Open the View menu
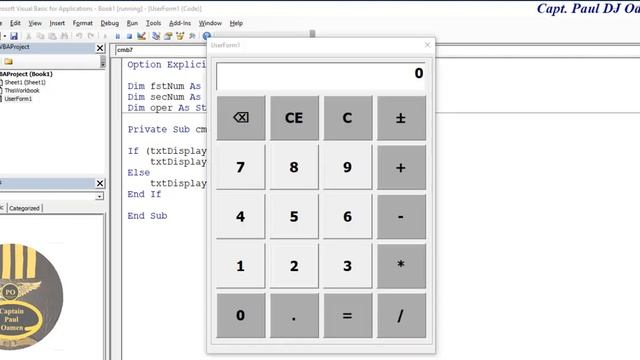640x360 pixels. click(x=35, y=23)
